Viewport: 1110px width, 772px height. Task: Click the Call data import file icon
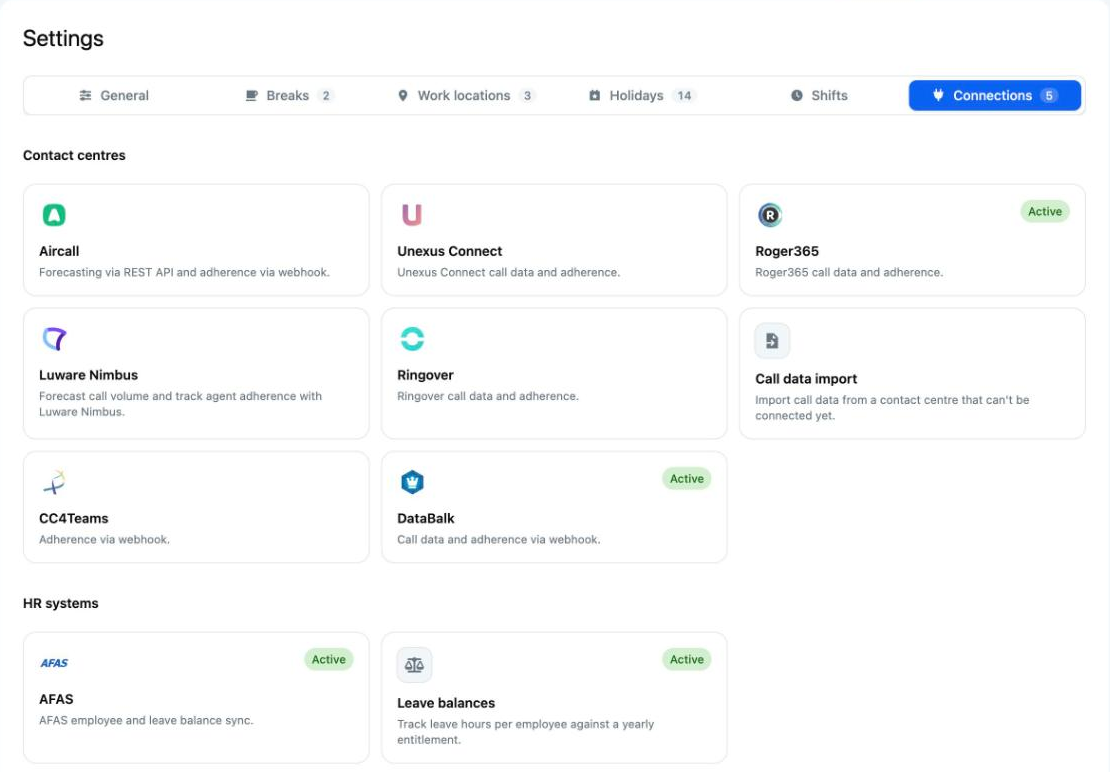(772, 341)
